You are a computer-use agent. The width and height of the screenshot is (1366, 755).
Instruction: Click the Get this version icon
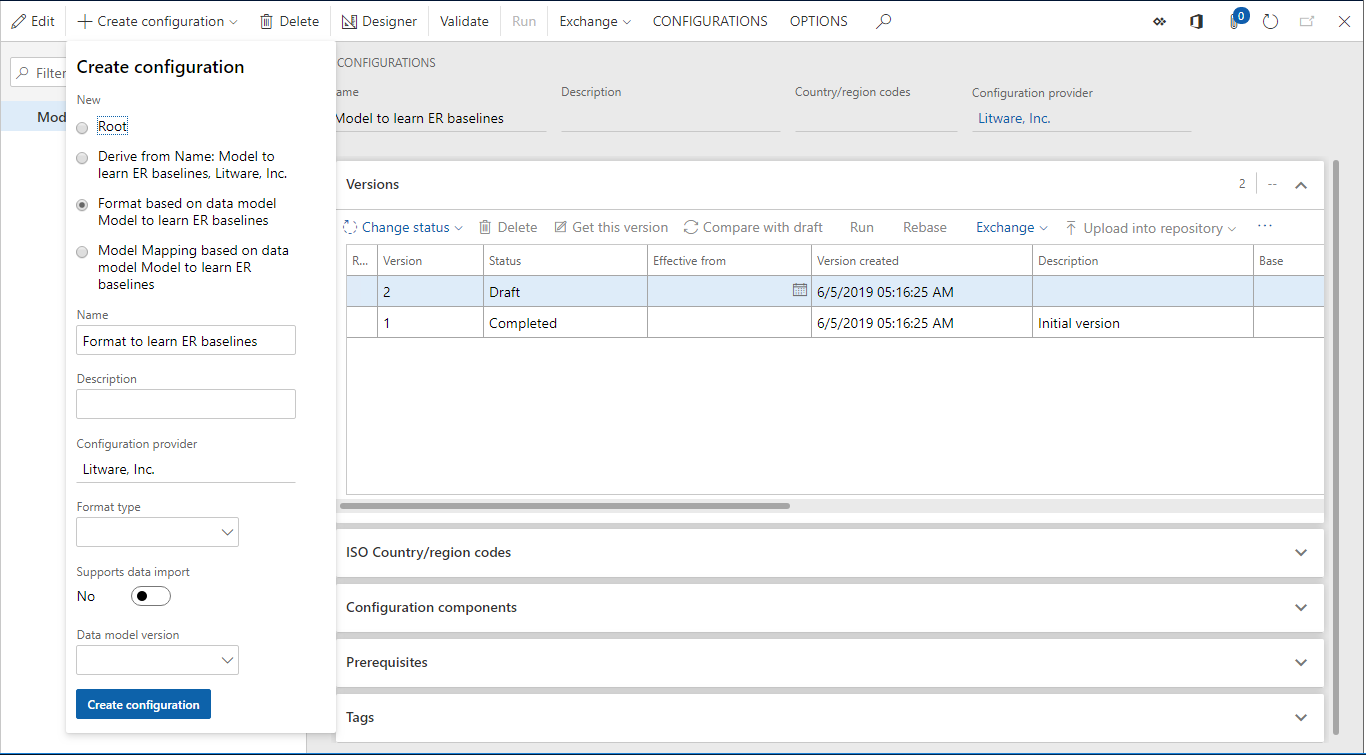pyautogui.click(x=610, y=227)
